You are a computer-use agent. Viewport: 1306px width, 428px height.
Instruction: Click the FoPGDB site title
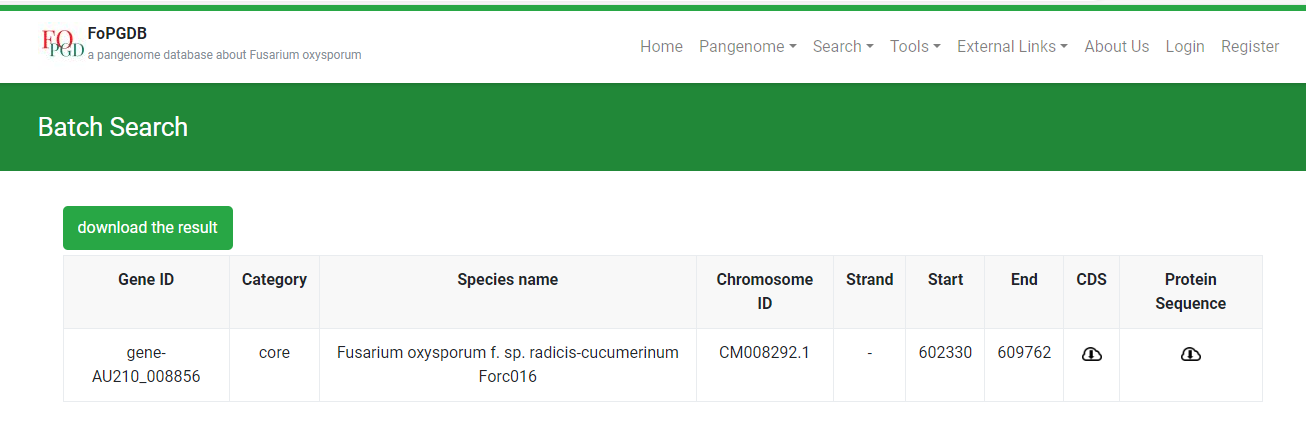point(117,34)
